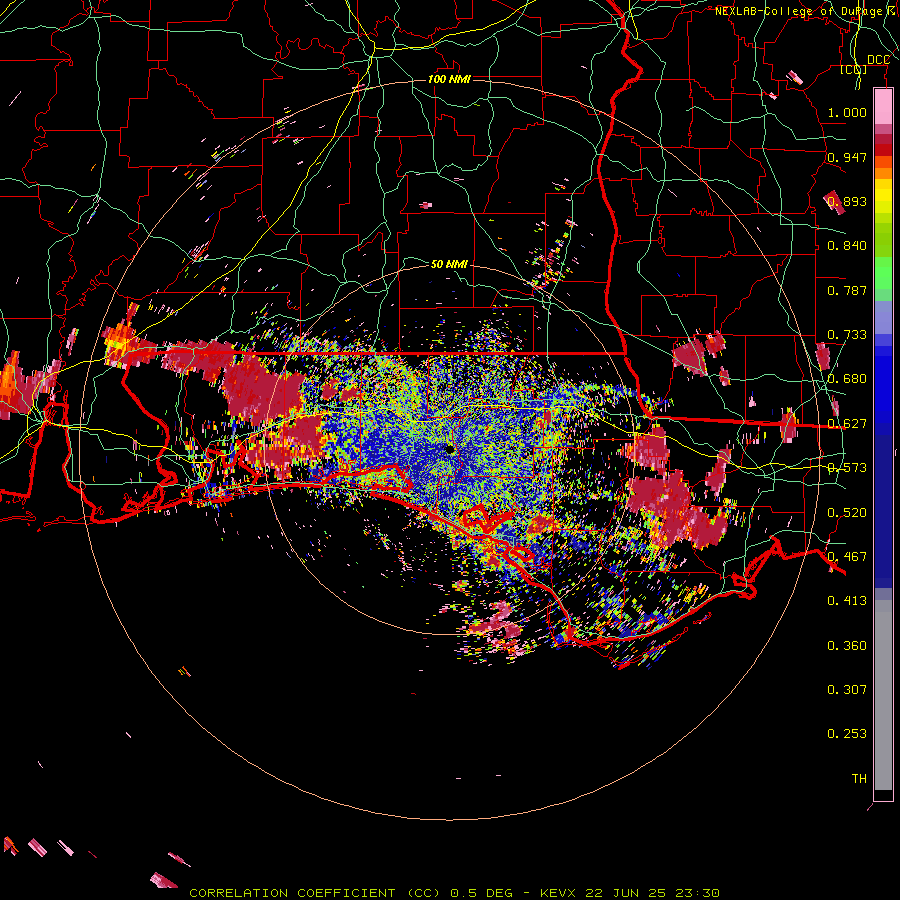900x900 pixels.
Task: Click the 0.947 scale value
Action: click(847, 157)
